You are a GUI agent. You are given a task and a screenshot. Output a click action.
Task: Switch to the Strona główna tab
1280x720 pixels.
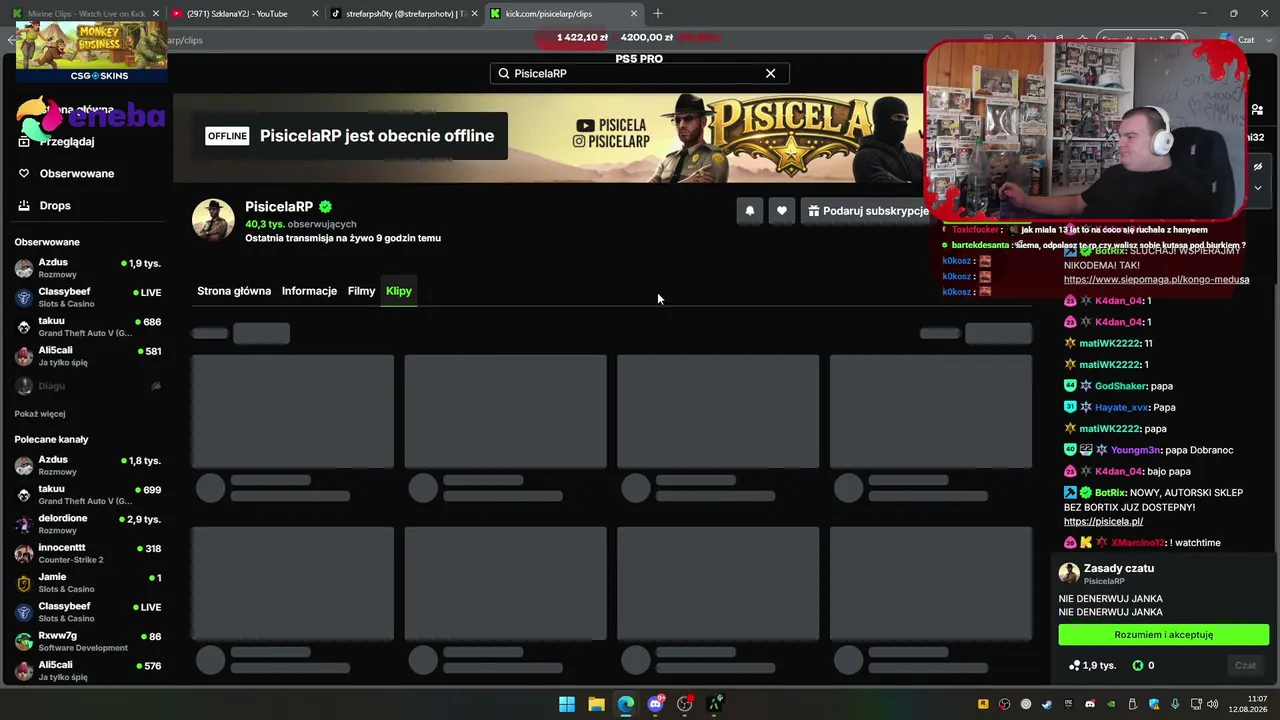click(x=234, y=291)
